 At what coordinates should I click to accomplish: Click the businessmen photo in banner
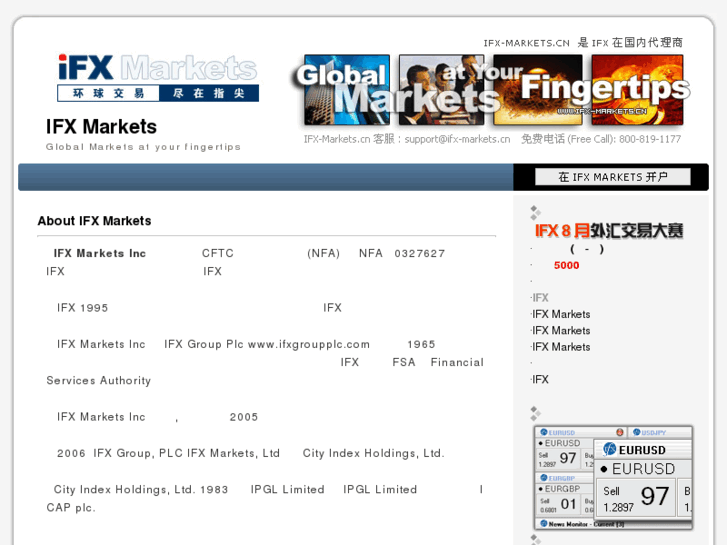441,90
